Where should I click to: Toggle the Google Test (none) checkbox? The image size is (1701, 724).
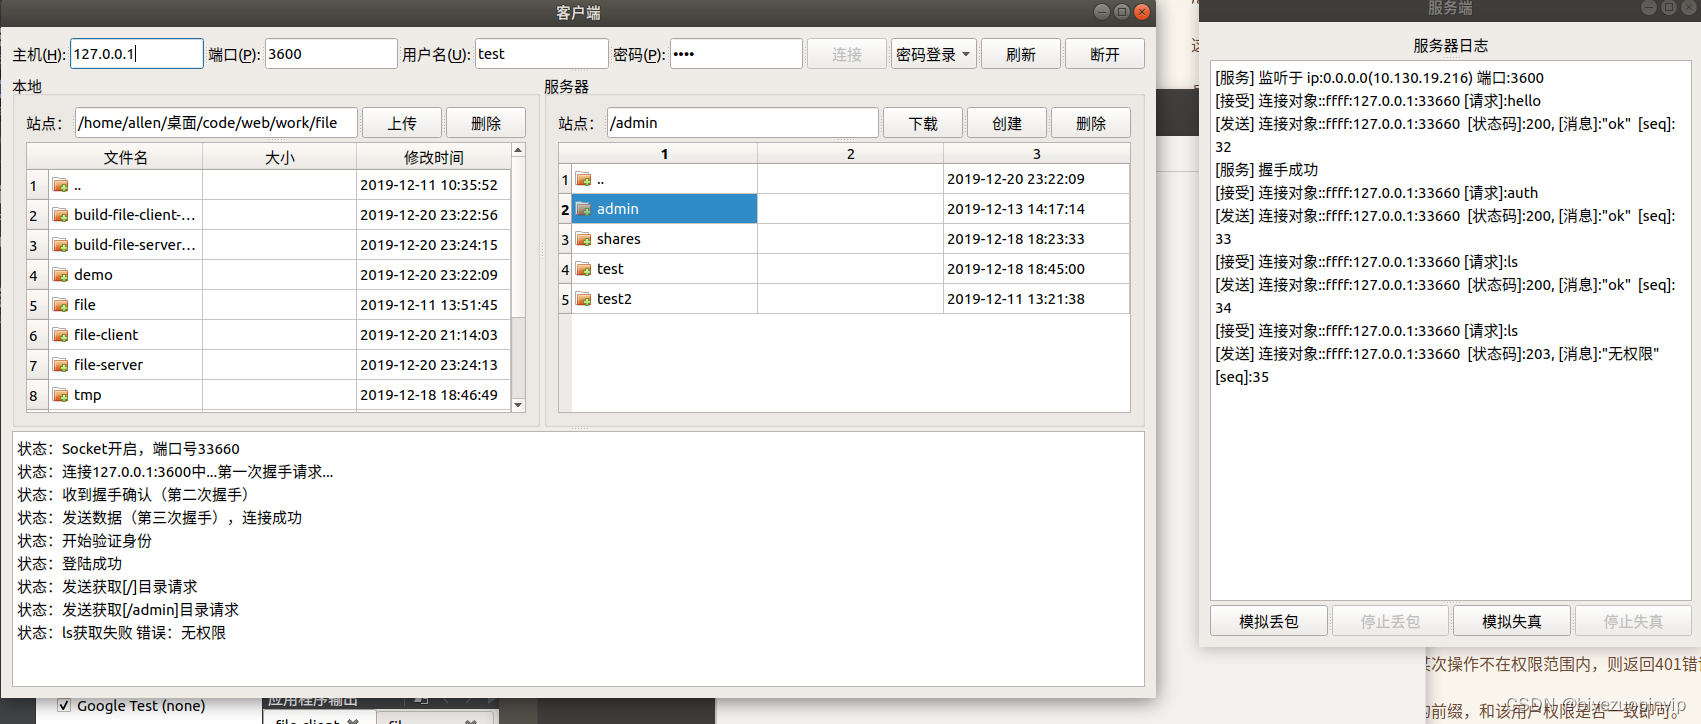[64, 705]
